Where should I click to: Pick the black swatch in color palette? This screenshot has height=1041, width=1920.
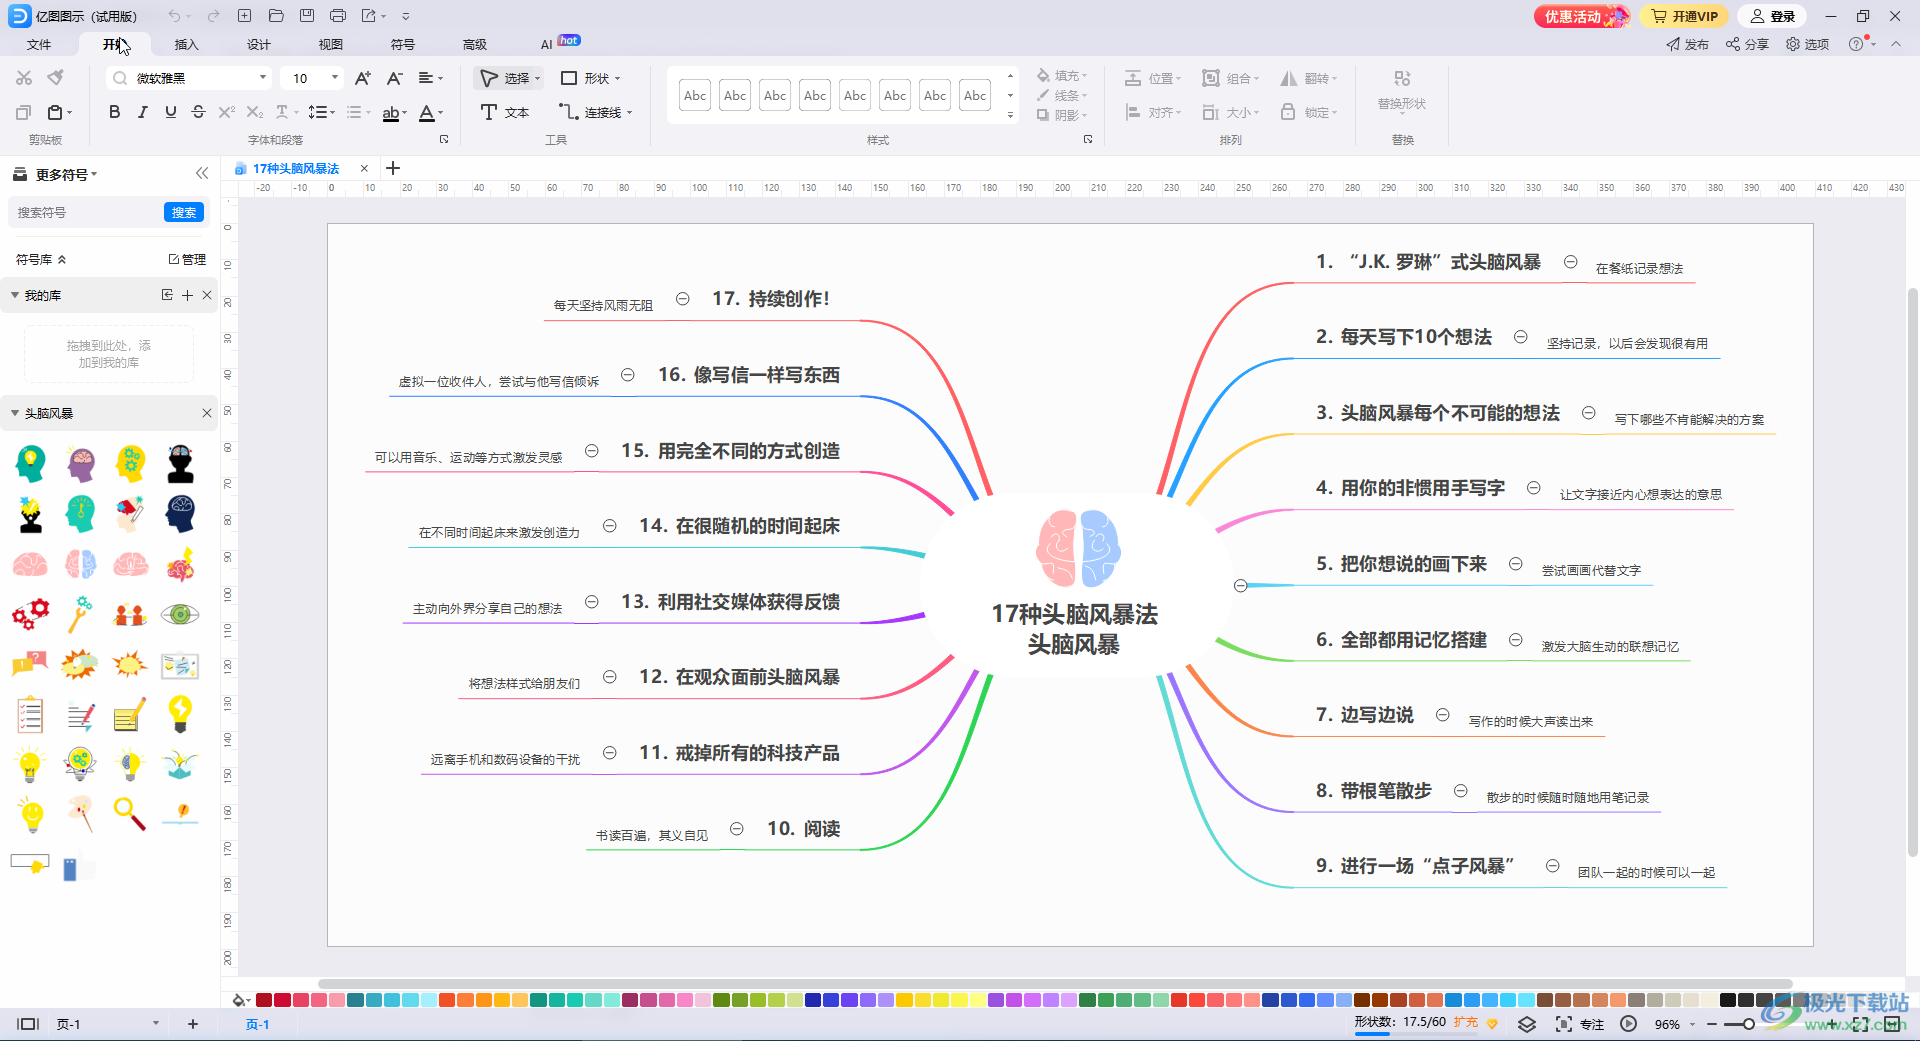(1727, 1000)
